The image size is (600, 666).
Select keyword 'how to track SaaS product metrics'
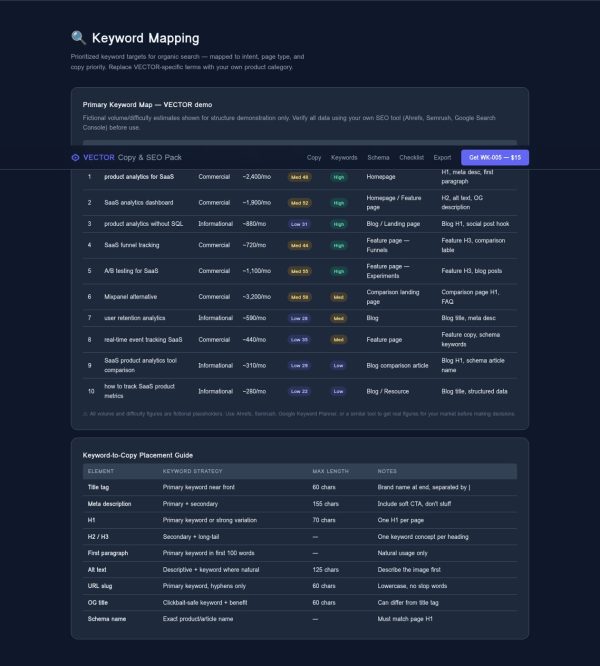139,391
